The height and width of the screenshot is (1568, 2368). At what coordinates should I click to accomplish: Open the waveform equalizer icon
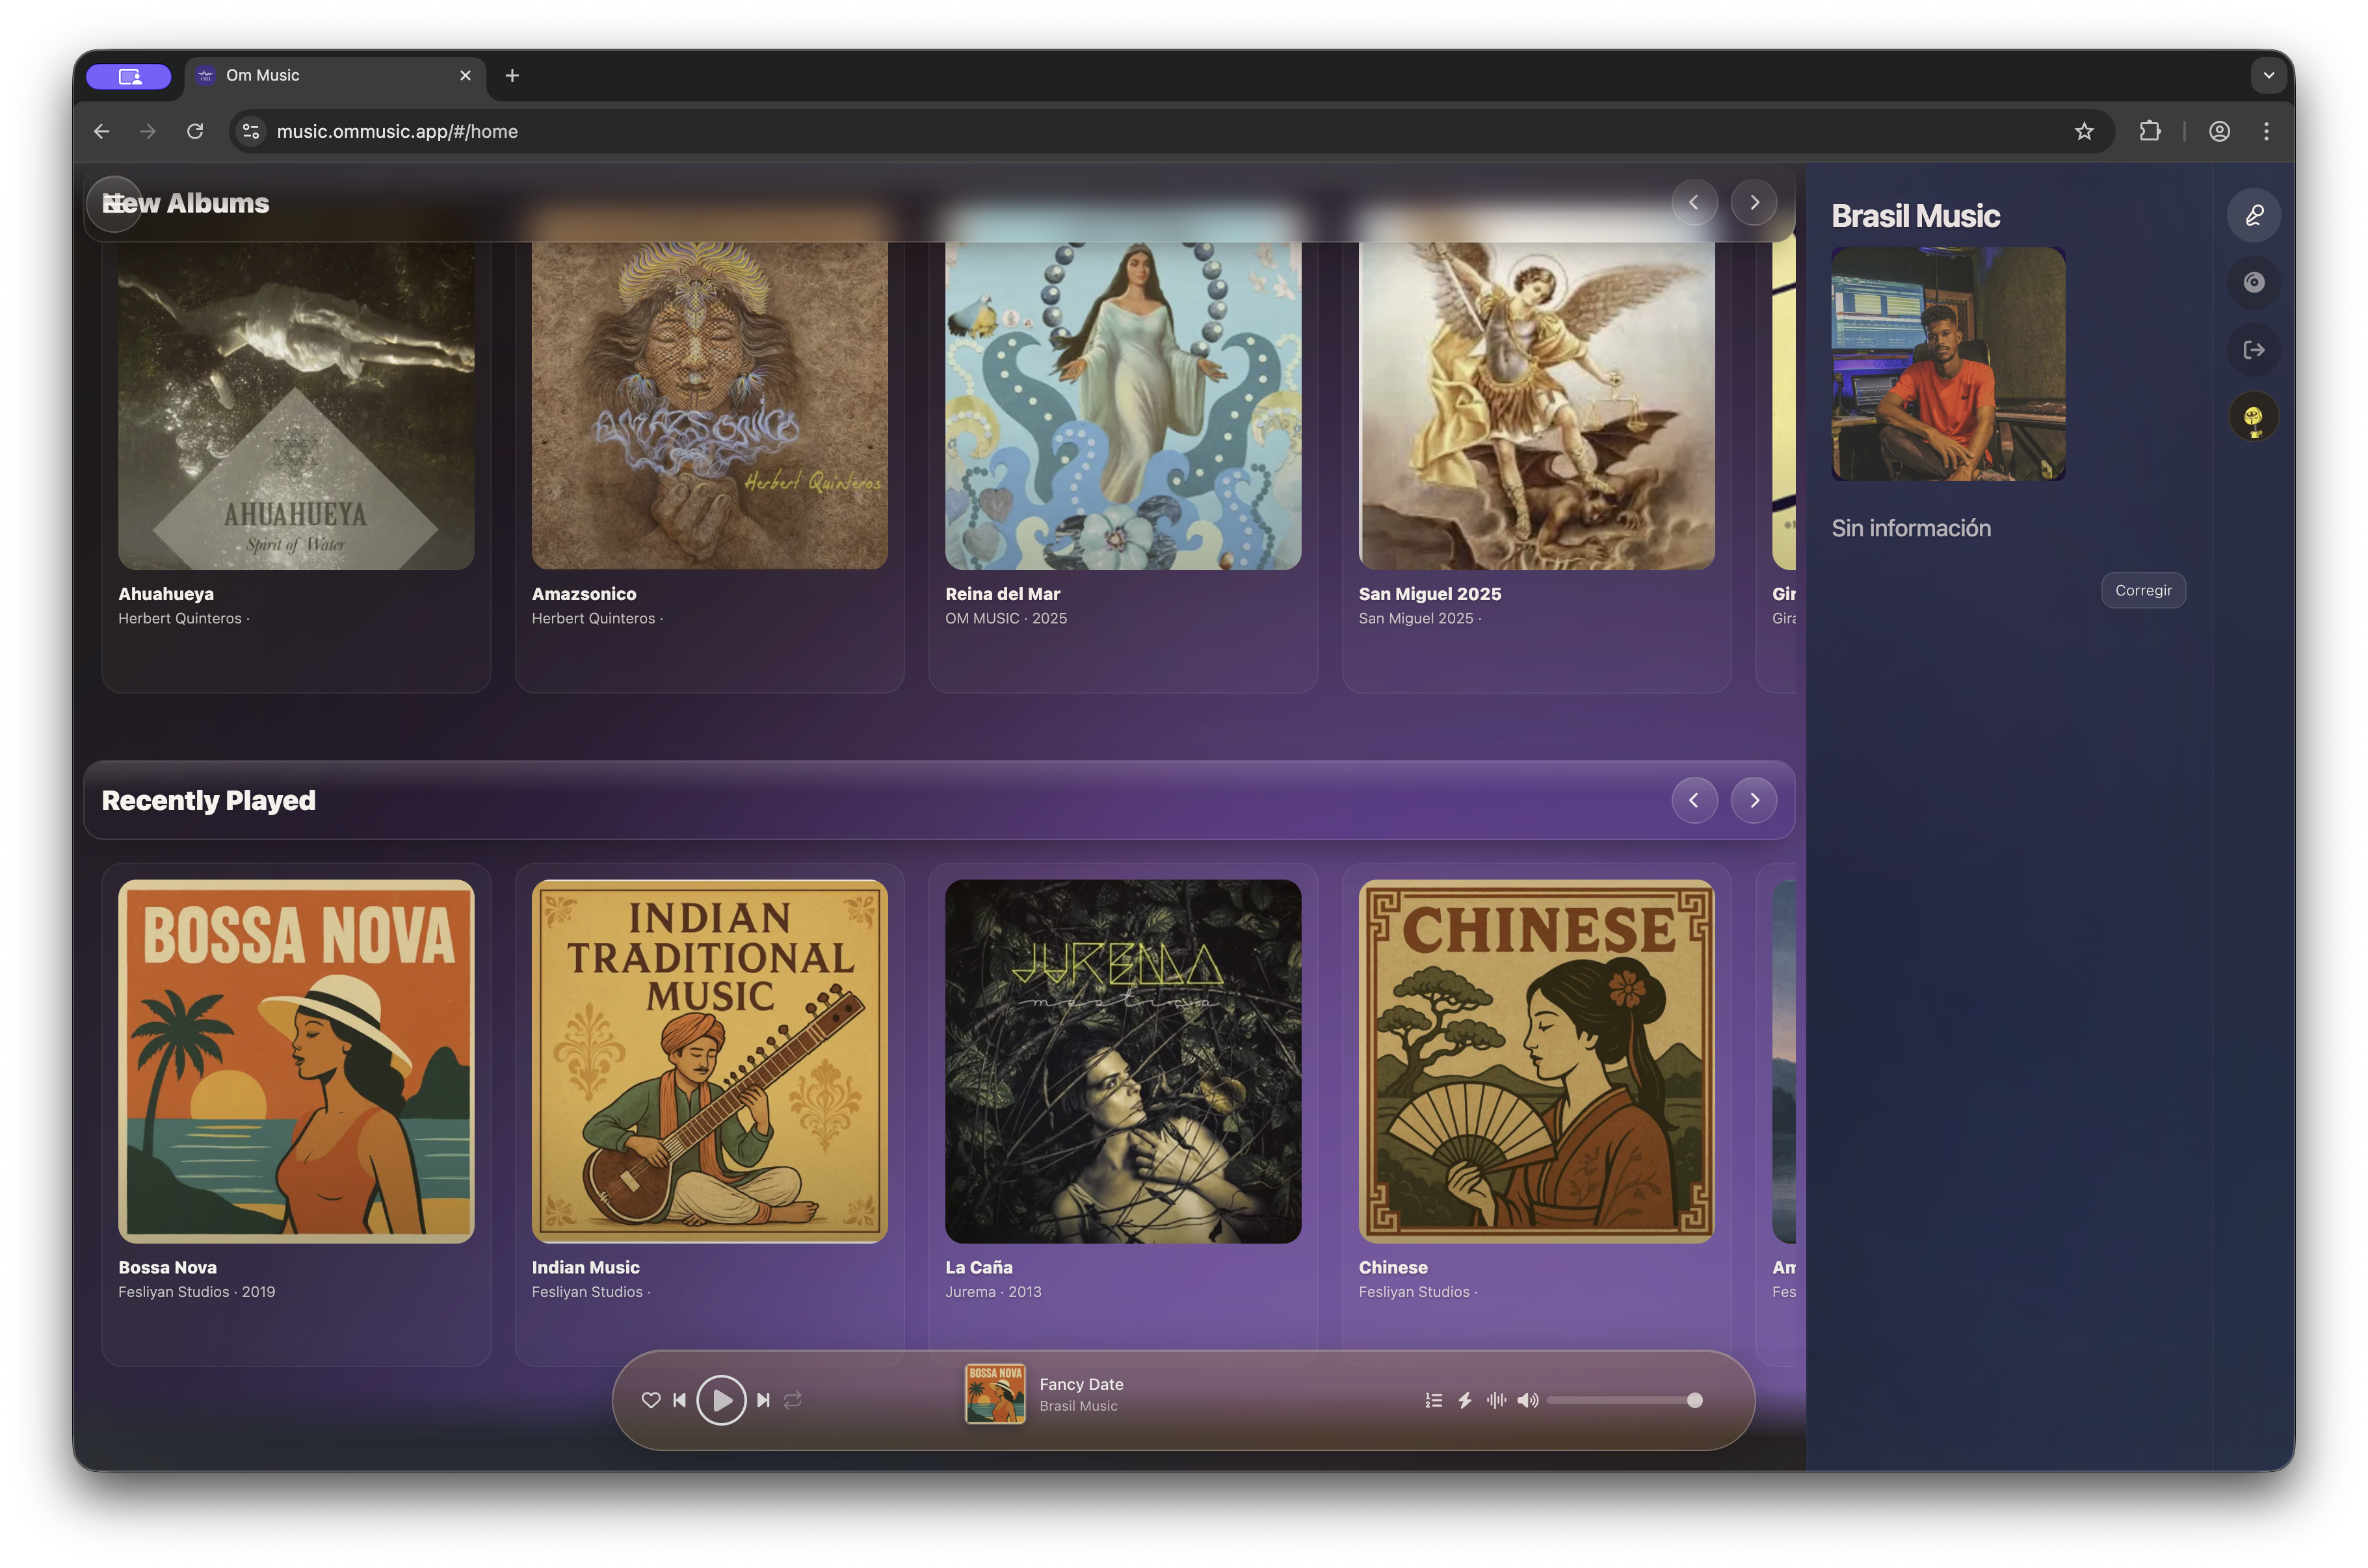coord(1496,1400)
